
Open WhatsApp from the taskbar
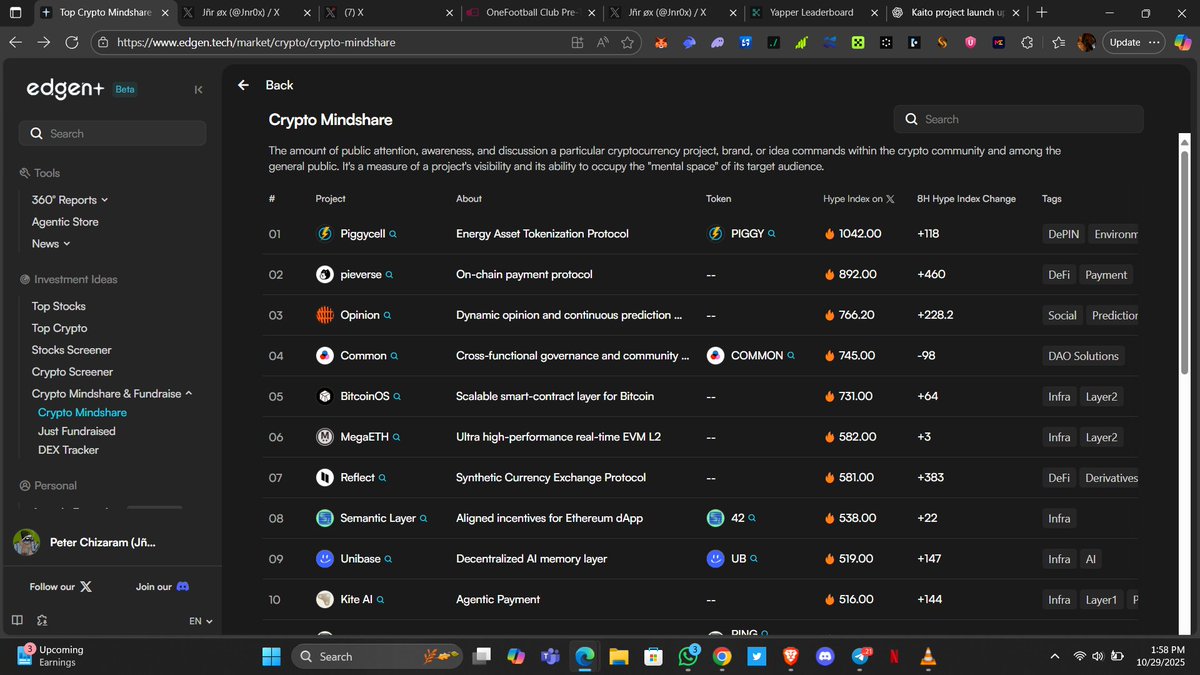point(688,657)
